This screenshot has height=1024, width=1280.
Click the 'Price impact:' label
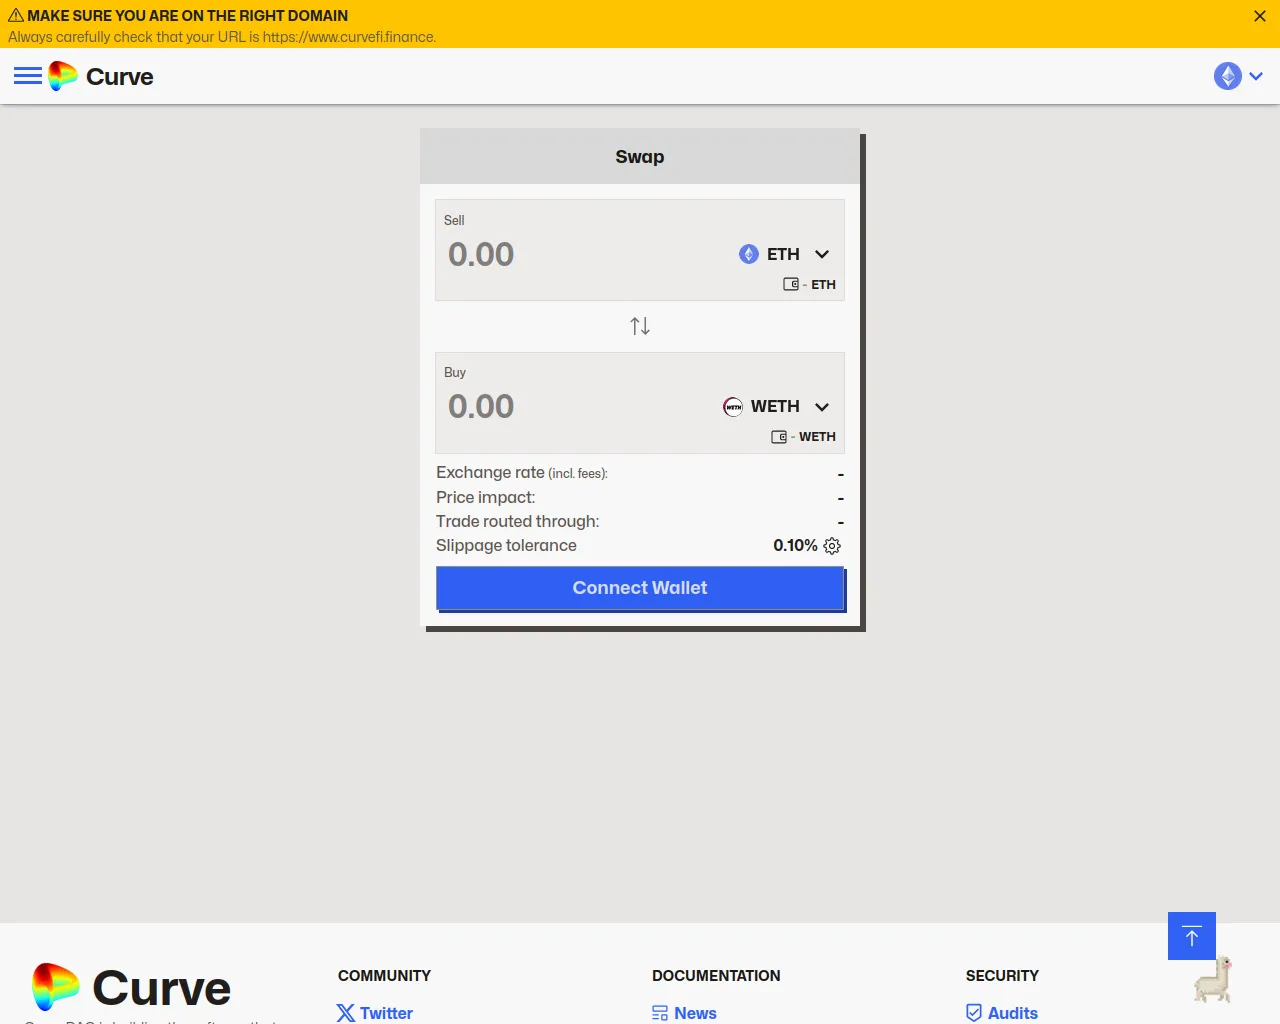[x=485, y=497]
